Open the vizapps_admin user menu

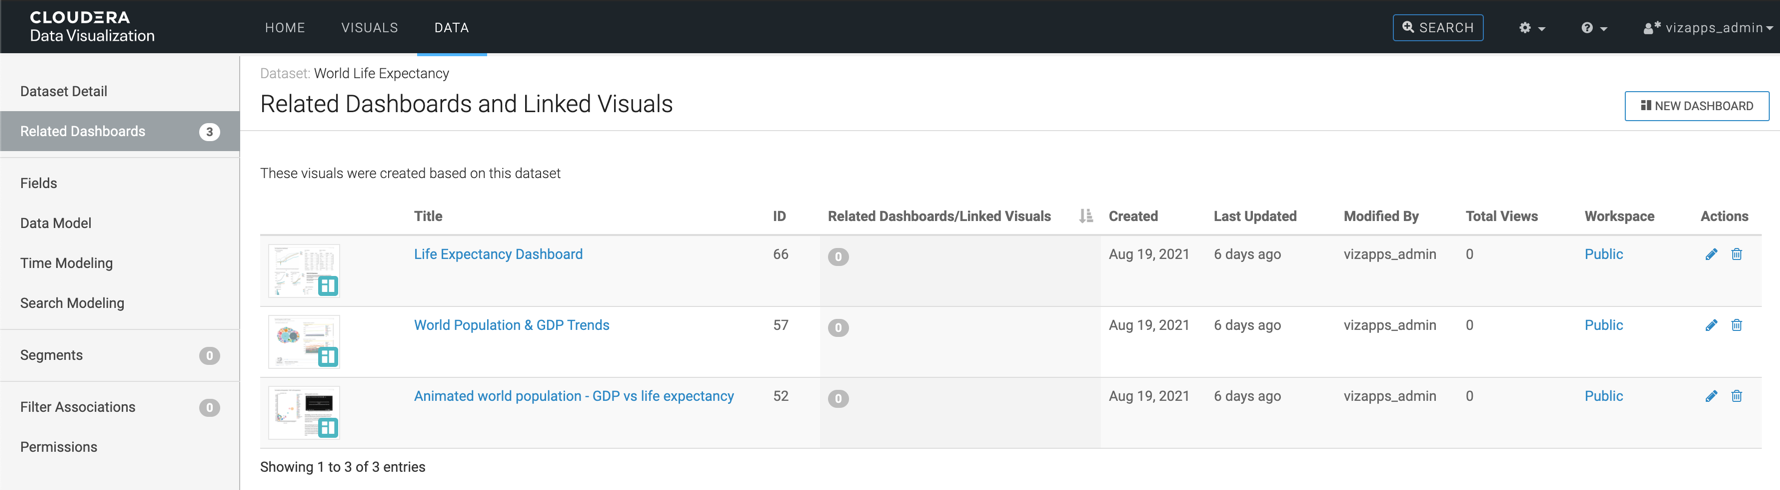click(x=1707, y=28)
